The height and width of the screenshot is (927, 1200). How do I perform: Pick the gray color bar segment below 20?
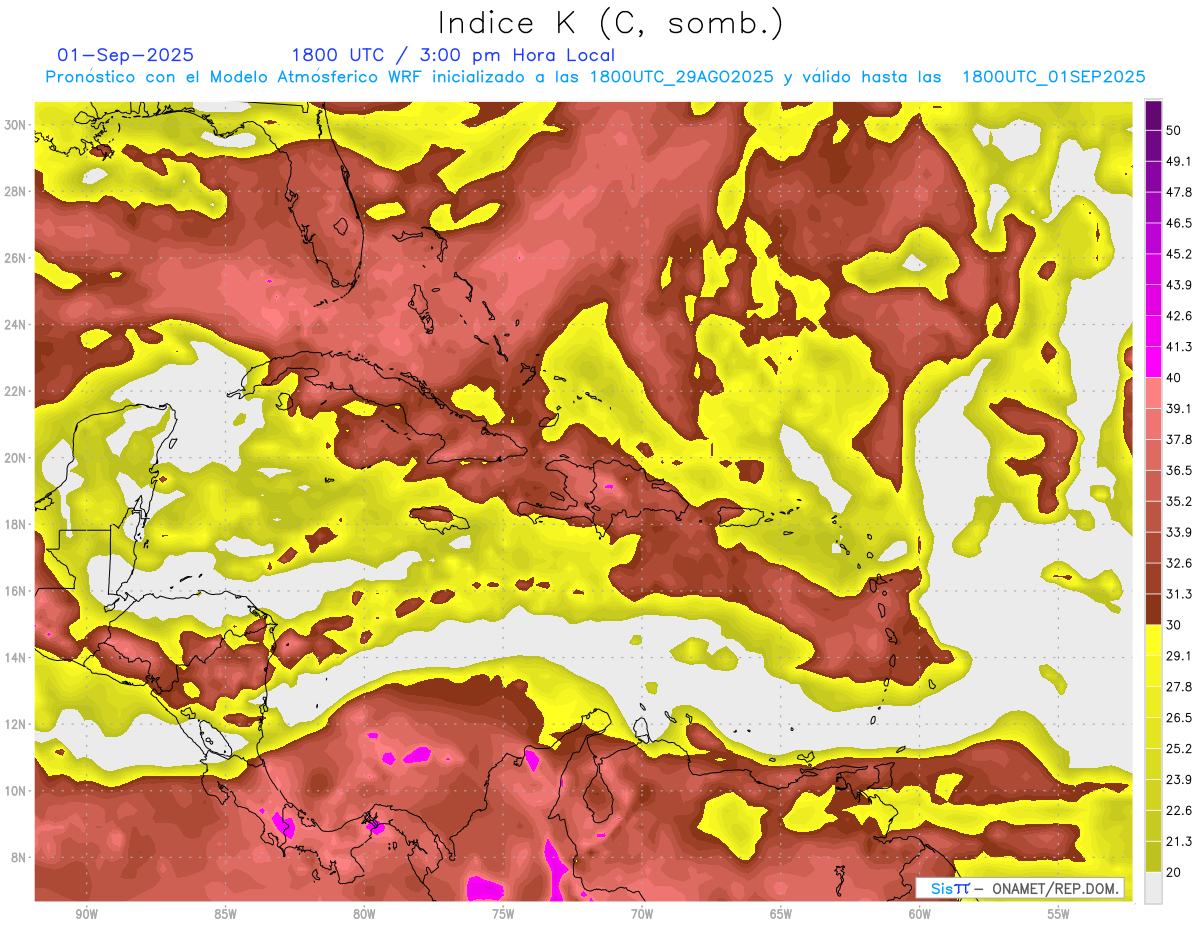click(x=1153, y=887)
